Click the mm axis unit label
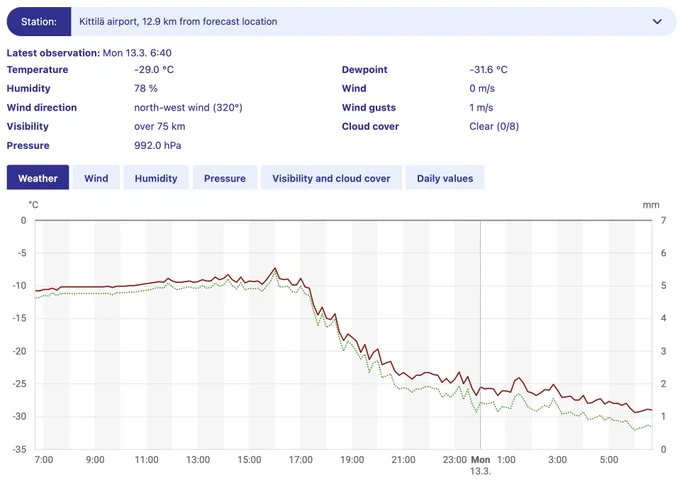Screen dimensions: 680x480 click(x=651, y=205)
